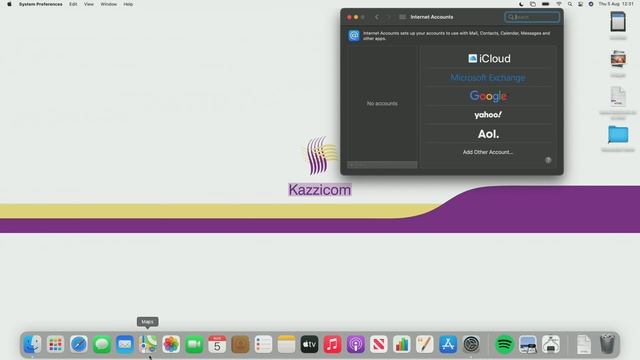Open Notes from the Dock

coord(287,344)
